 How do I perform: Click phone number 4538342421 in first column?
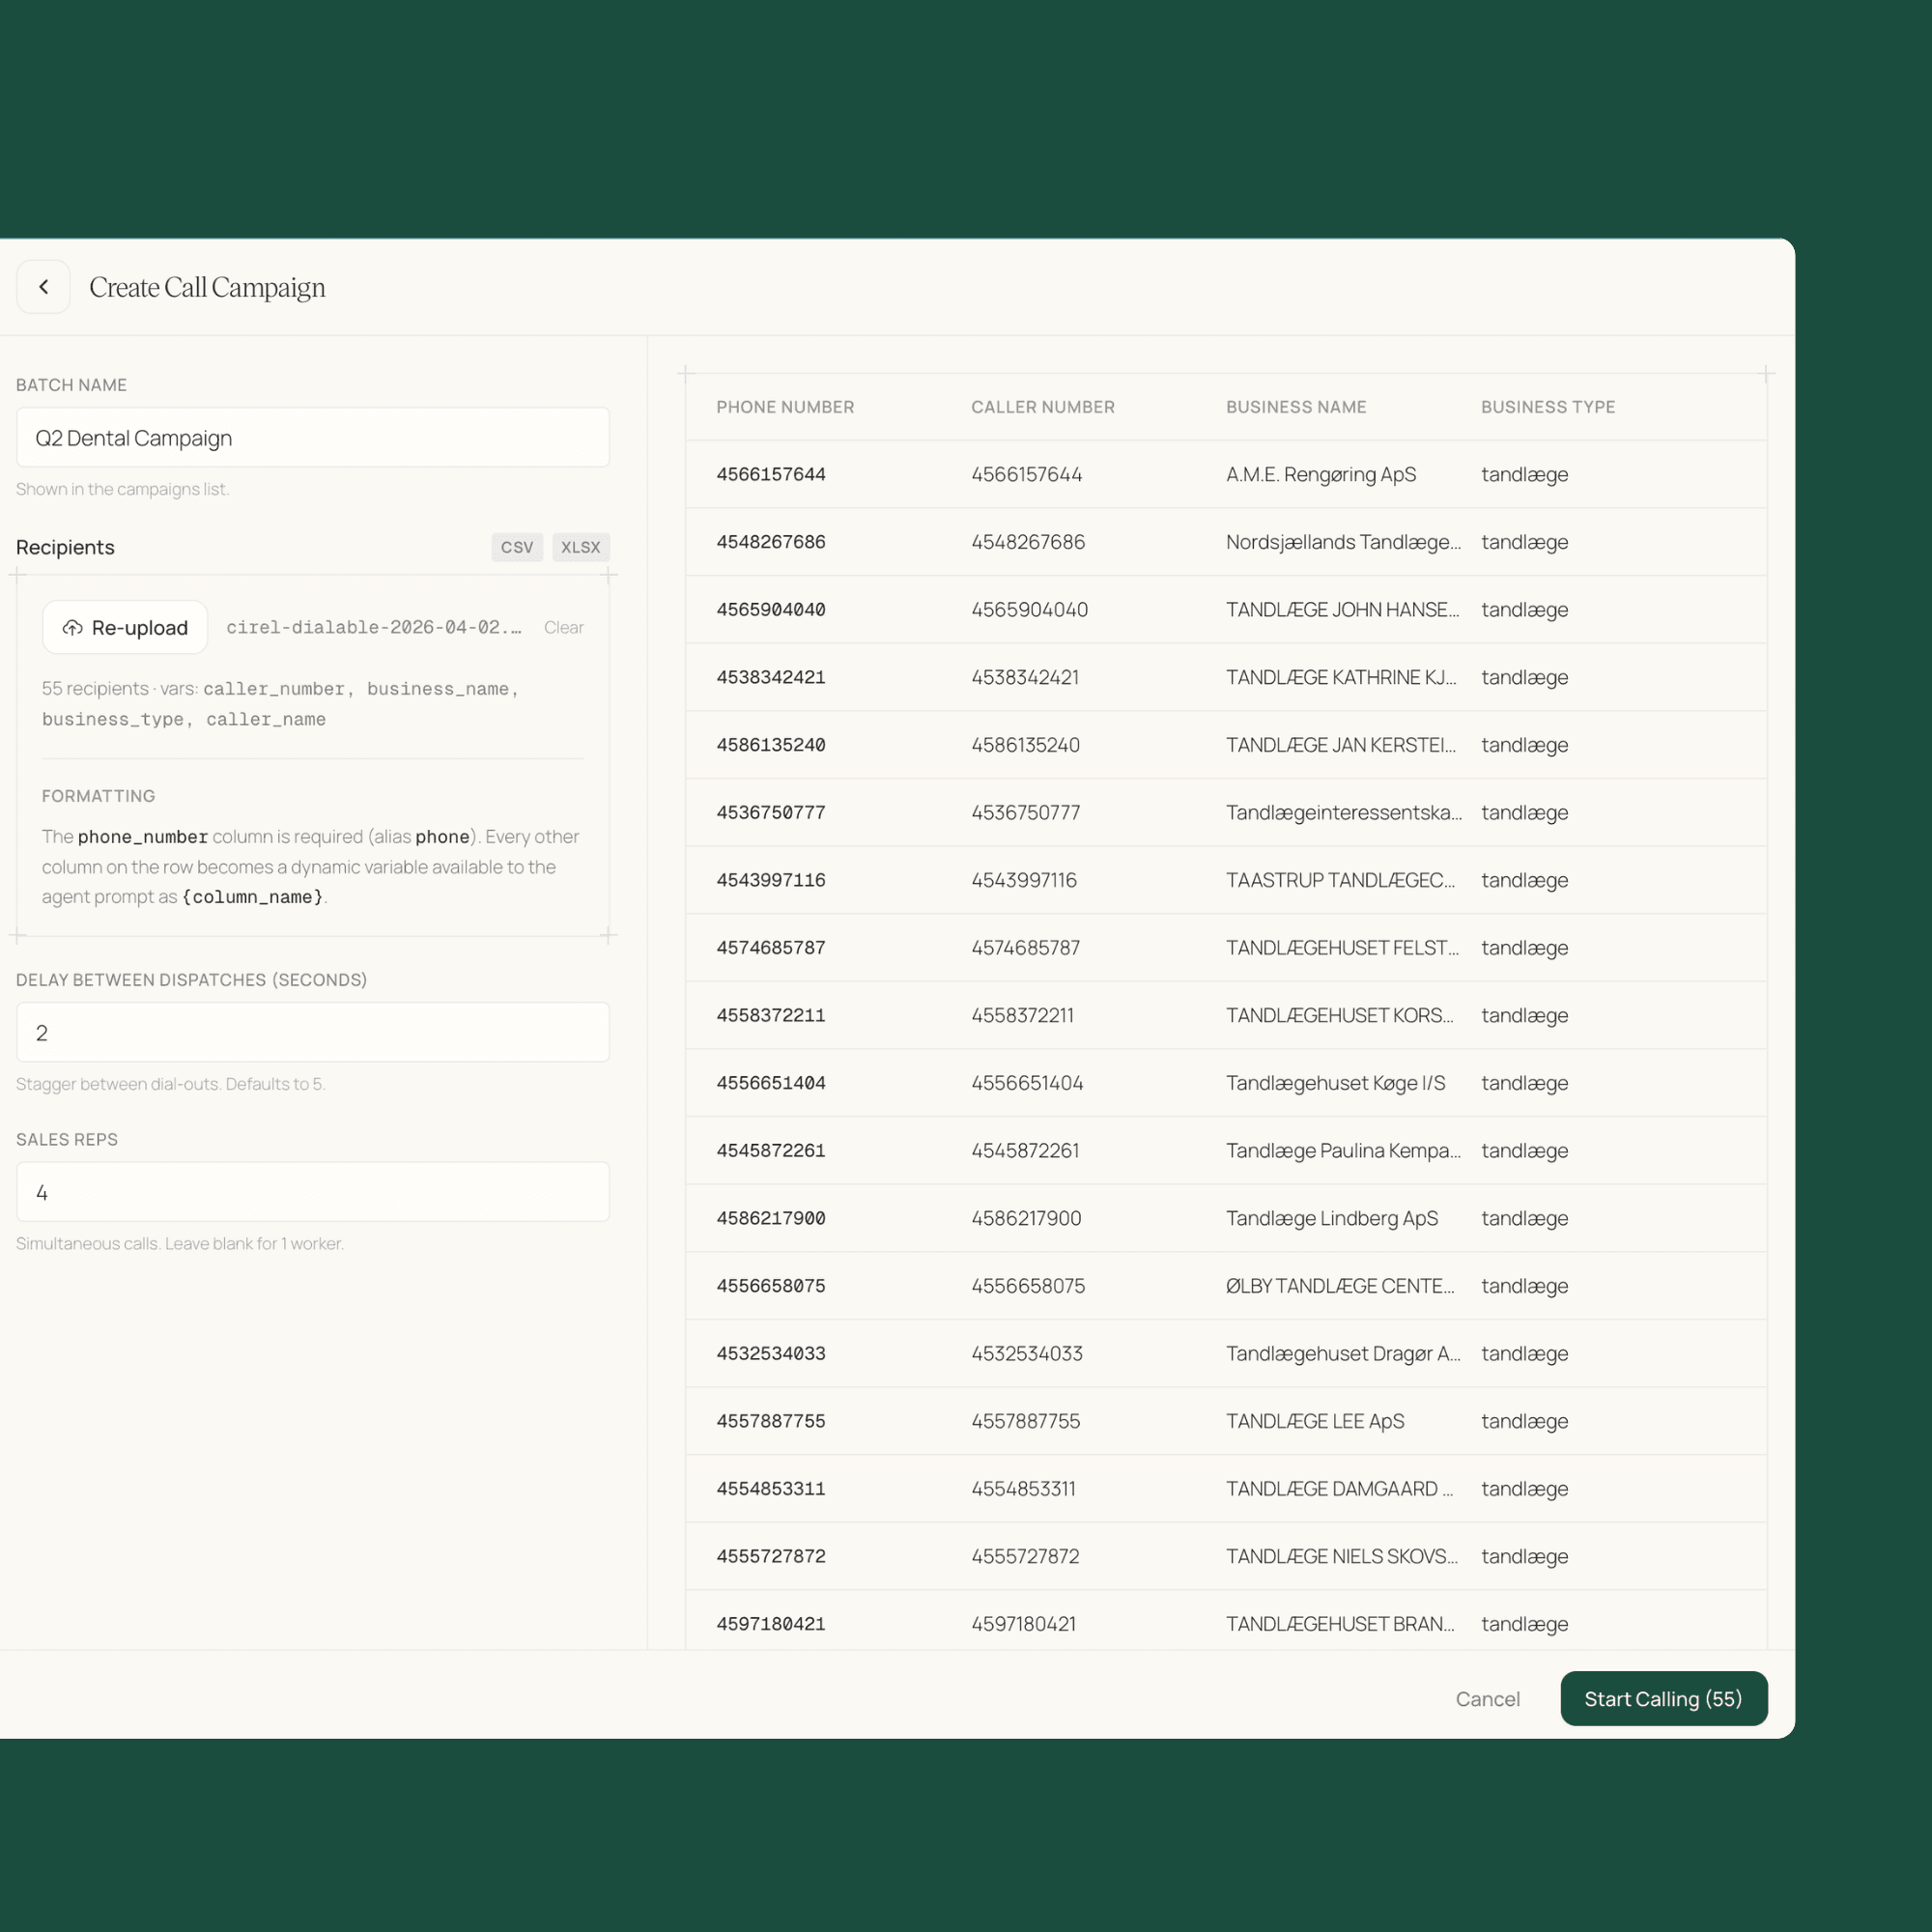pyautogui.click(x=771, y=677)
